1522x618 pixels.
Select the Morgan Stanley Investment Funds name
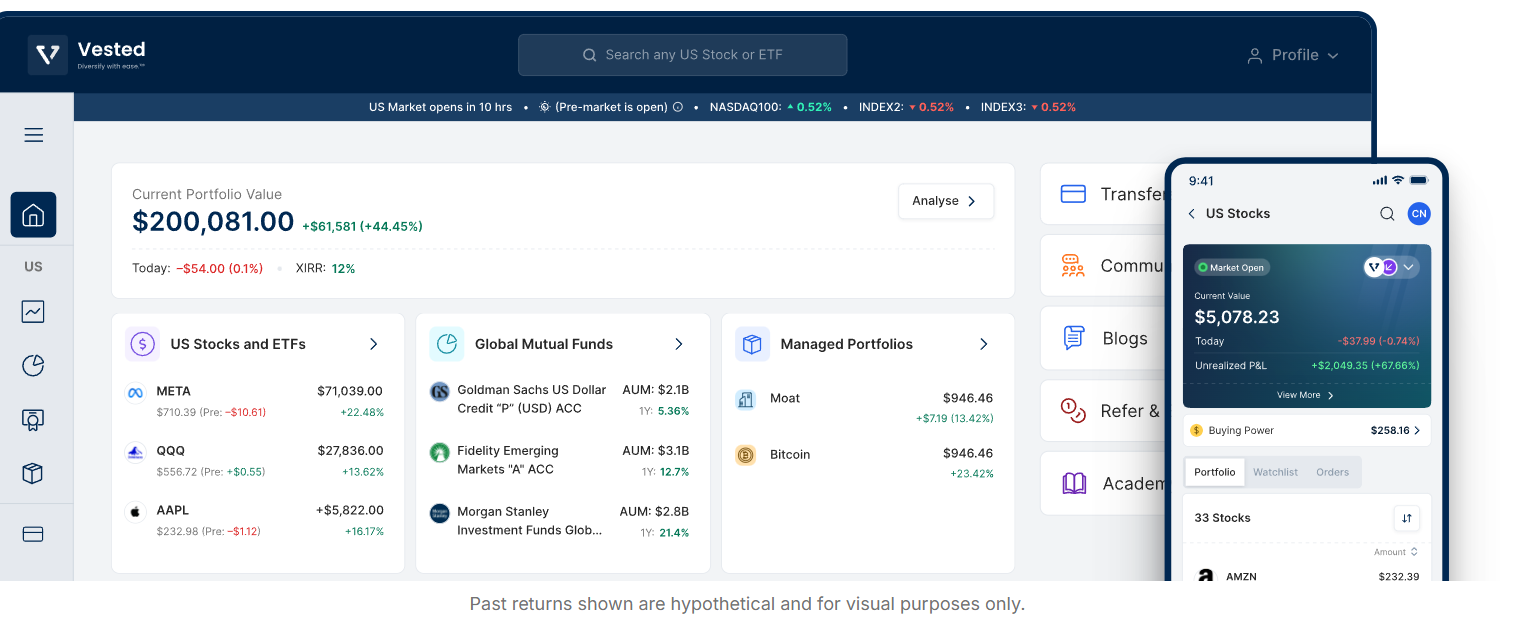point(530,521)
